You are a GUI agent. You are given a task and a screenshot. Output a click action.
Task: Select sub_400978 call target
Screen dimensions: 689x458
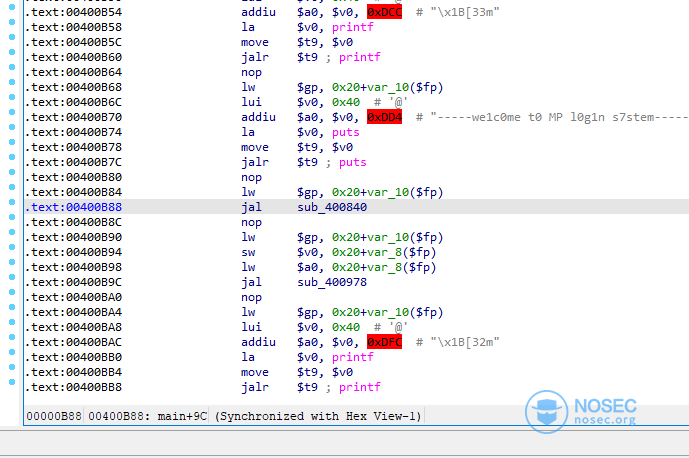332,282
